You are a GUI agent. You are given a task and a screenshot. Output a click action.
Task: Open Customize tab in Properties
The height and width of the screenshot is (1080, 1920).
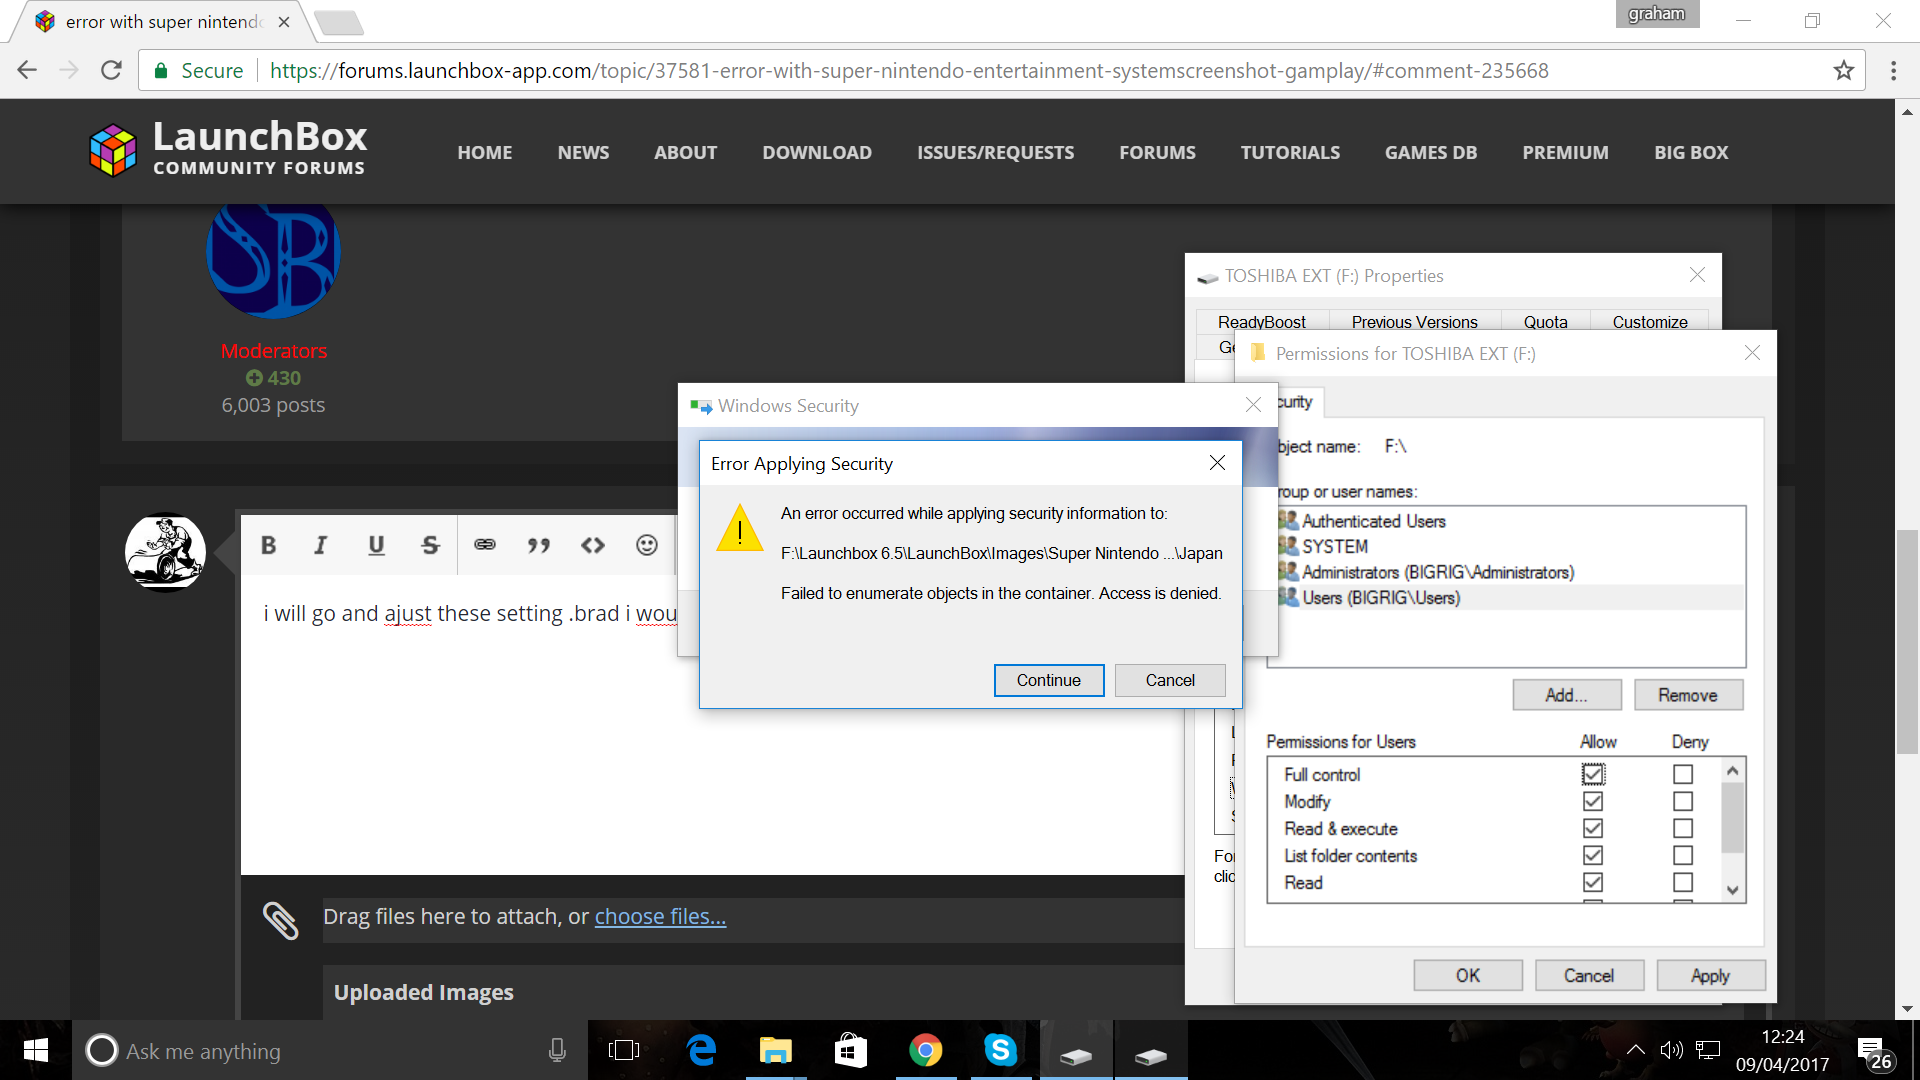coord(1650,321)
